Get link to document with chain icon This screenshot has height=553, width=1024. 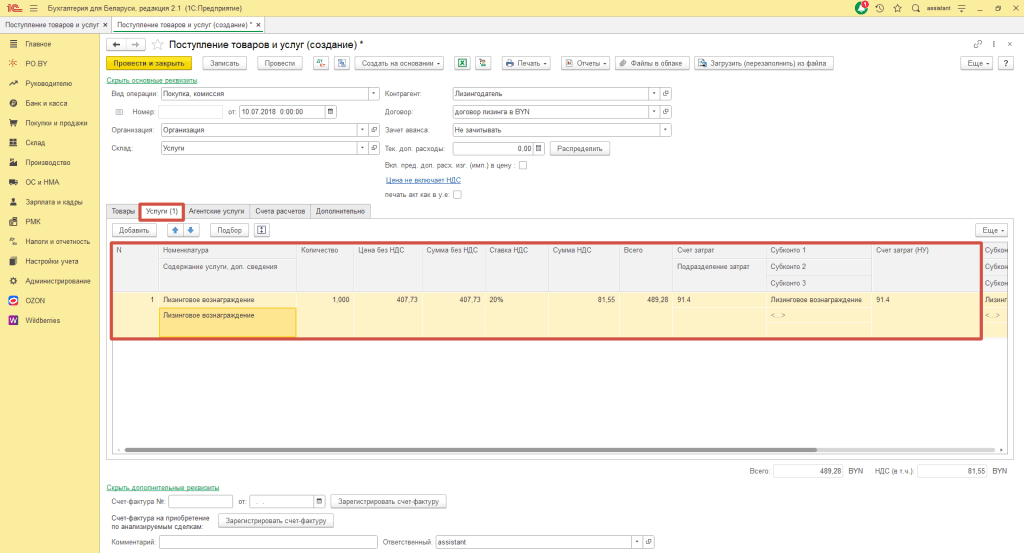(x=978, y=44)
